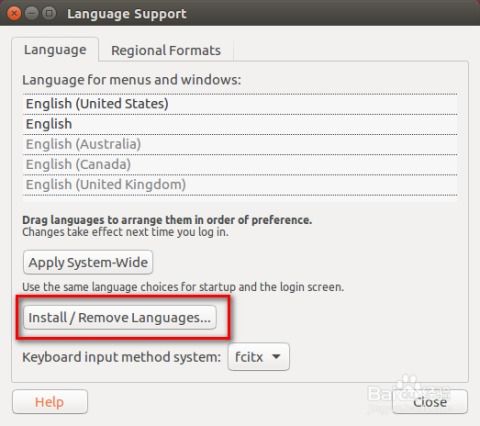This screenshot has width=480, height=426.
Task: Click the 'Keyboard input method system' label
Action: coord(121,357)
